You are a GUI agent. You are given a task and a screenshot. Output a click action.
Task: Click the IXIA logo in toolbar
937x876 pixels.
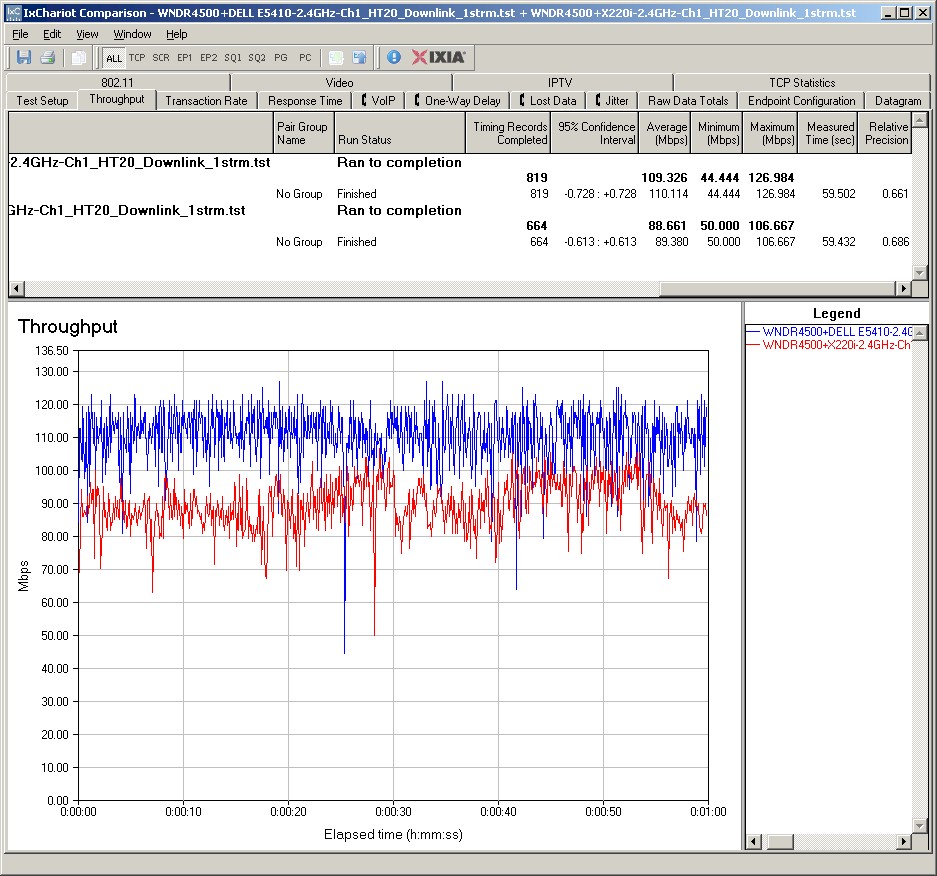pyautogui.click(x=438, y=57)
